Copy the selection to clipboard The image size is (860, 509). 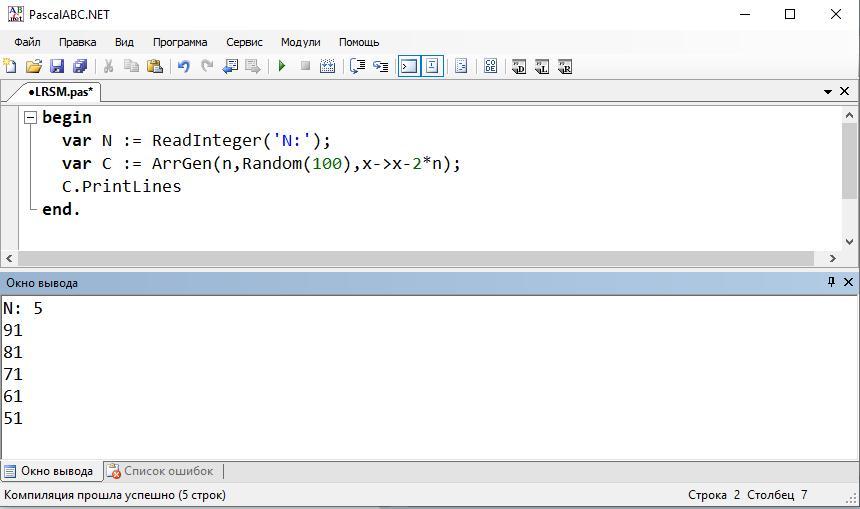pos(131,66)
